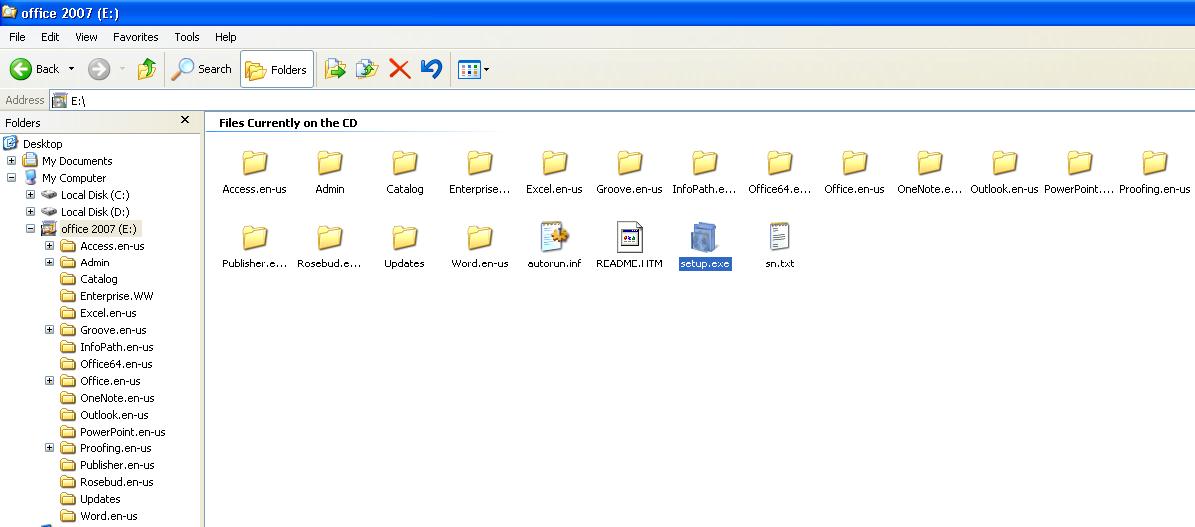Open the Help menu
Screen dimensions: 1195x527
click(x=226, y=37)
